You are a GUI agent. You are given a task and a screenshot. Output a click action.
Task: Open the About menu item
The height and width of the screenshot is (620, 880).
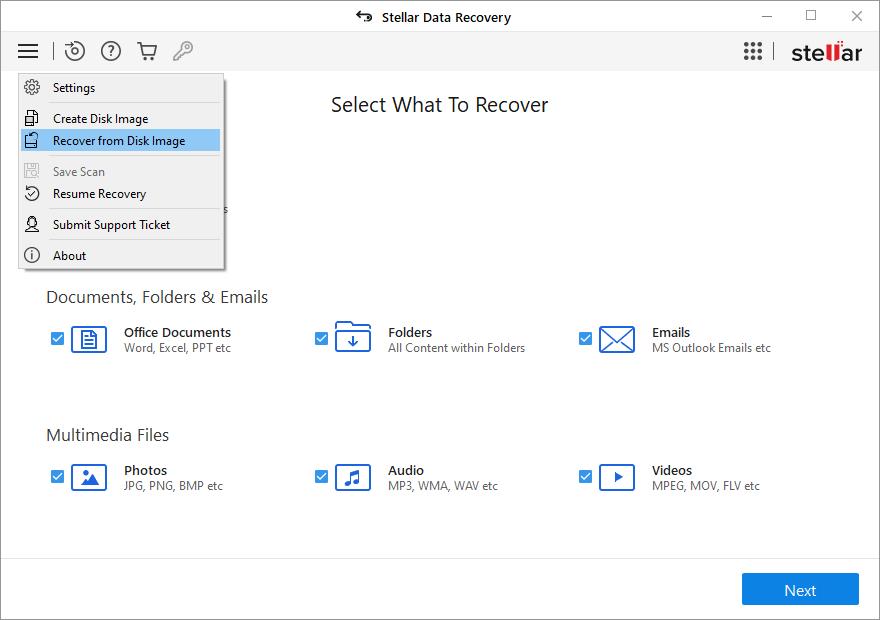69,256
